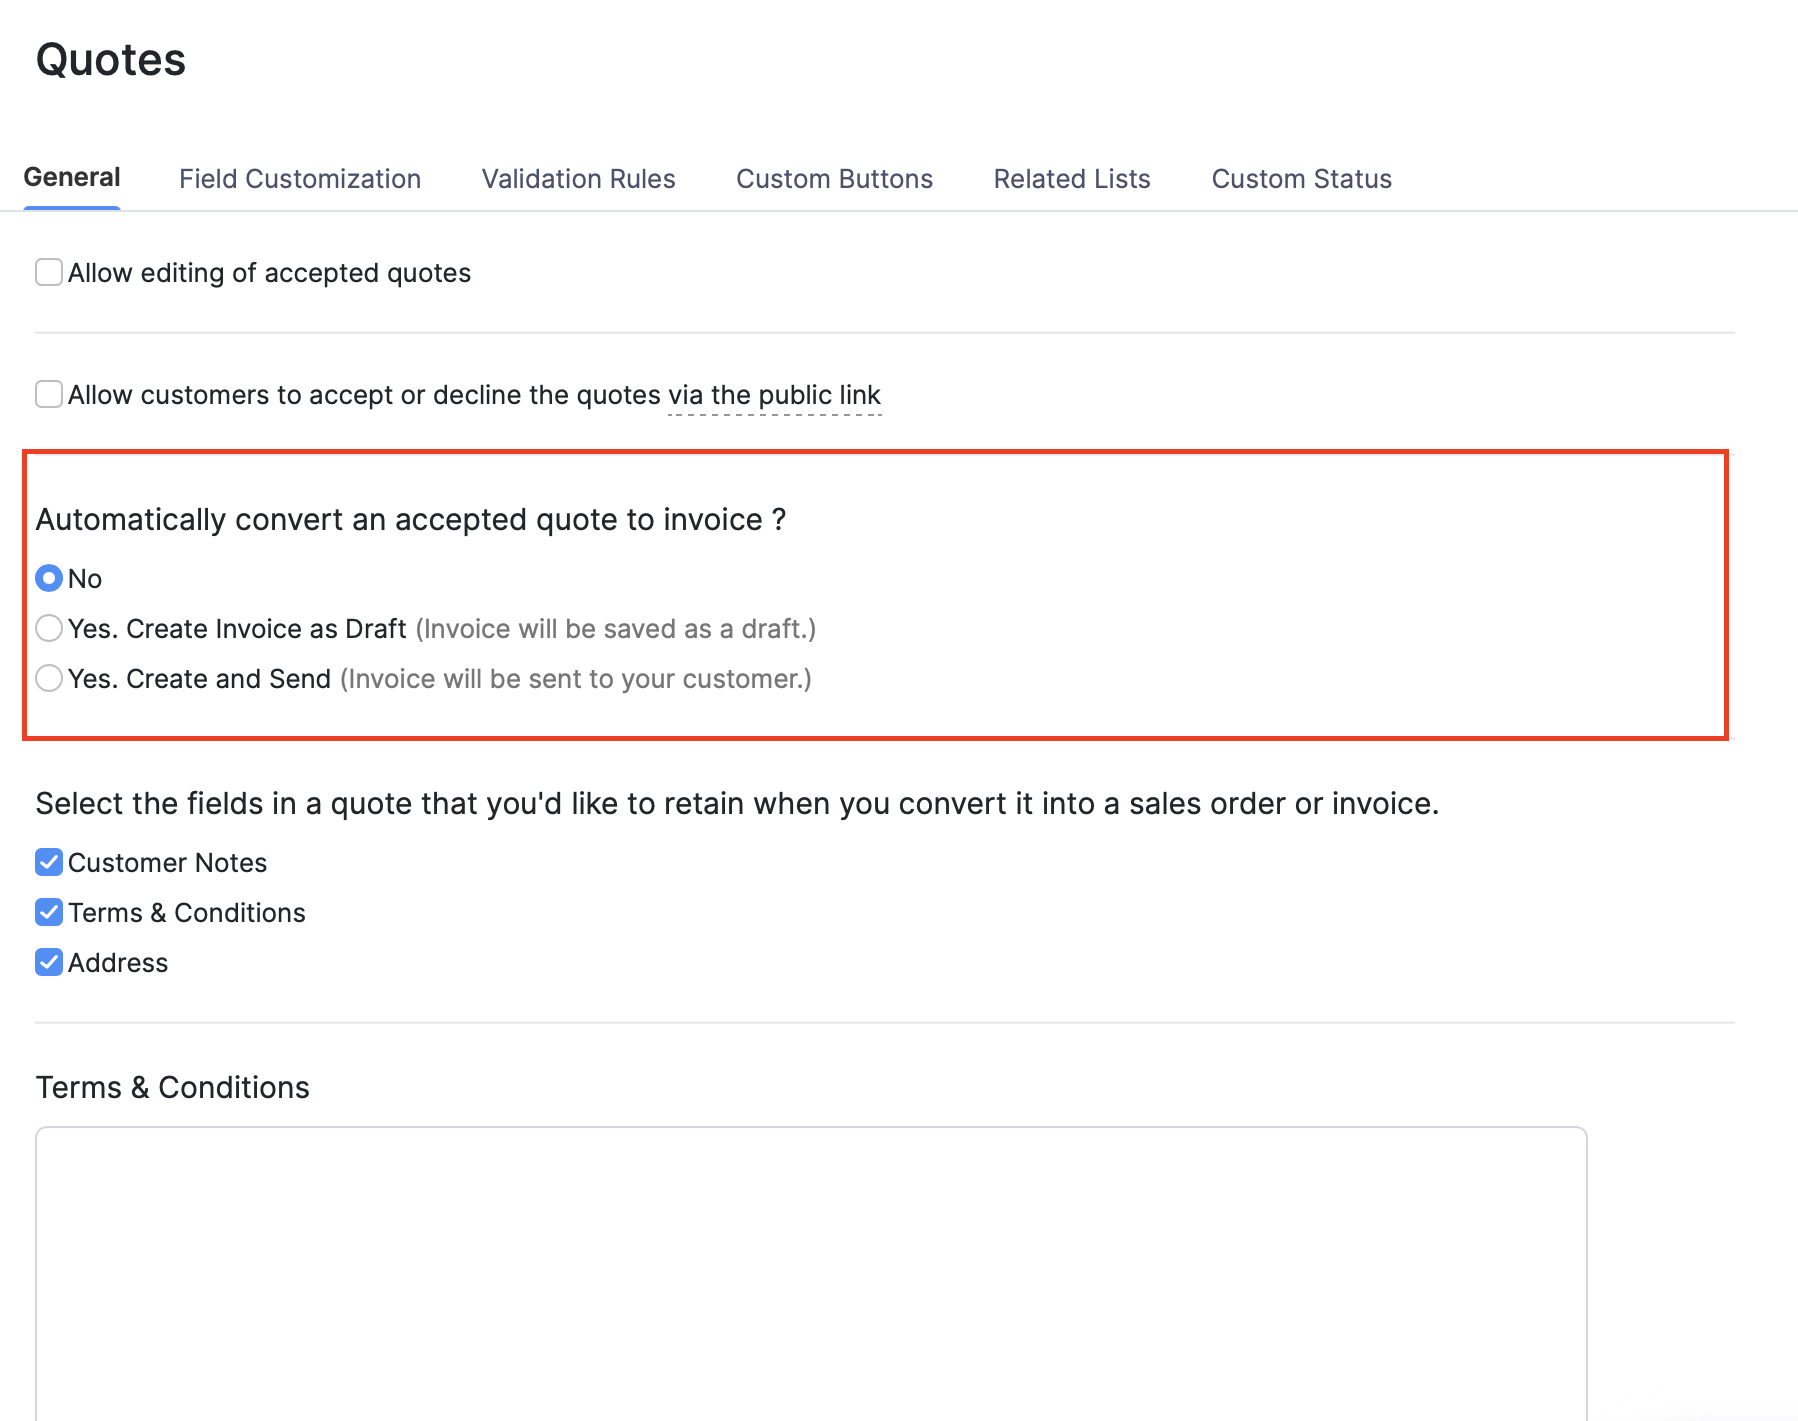Open the Related Lists tab
This screenshot has height=1421, width=1798.
1071,178
